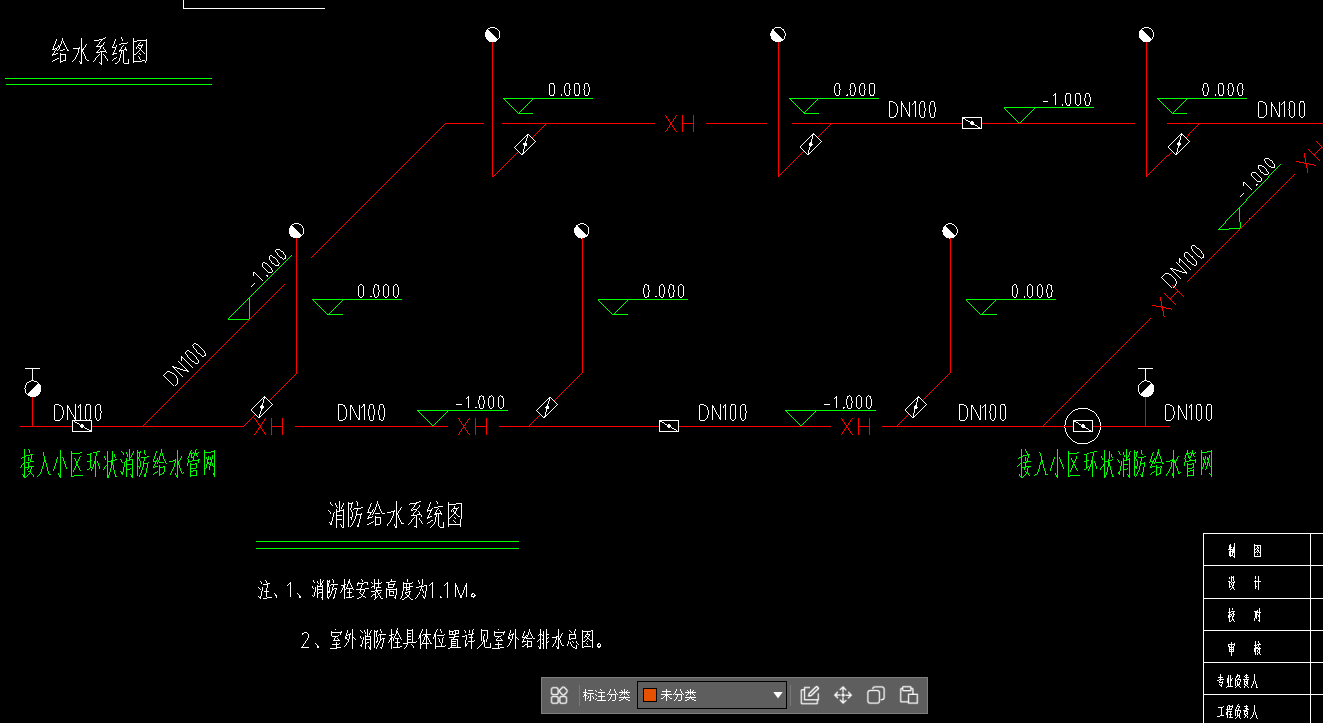The image size is (1323, 723).
Task: Click the paste clipboard icon
Action: tap(909, 695)
